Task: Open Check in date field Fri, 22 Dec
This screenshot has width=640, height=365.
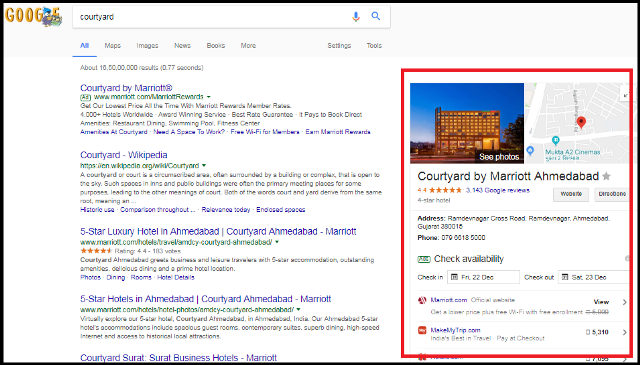Action: pyautogui.click(x=484, y=277)
